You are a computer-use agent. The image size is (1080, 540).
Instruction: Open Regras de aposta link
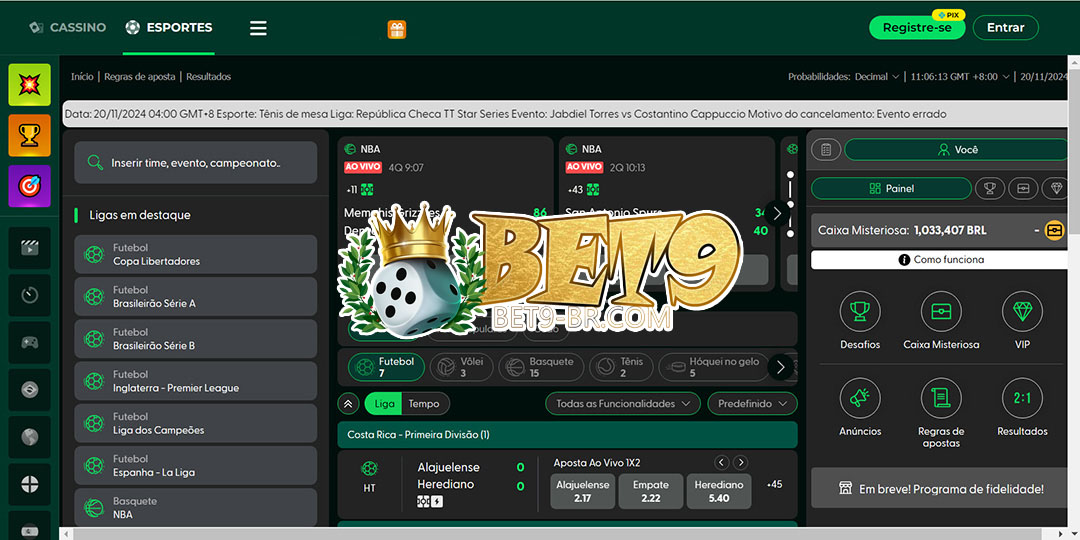(140, 76)
